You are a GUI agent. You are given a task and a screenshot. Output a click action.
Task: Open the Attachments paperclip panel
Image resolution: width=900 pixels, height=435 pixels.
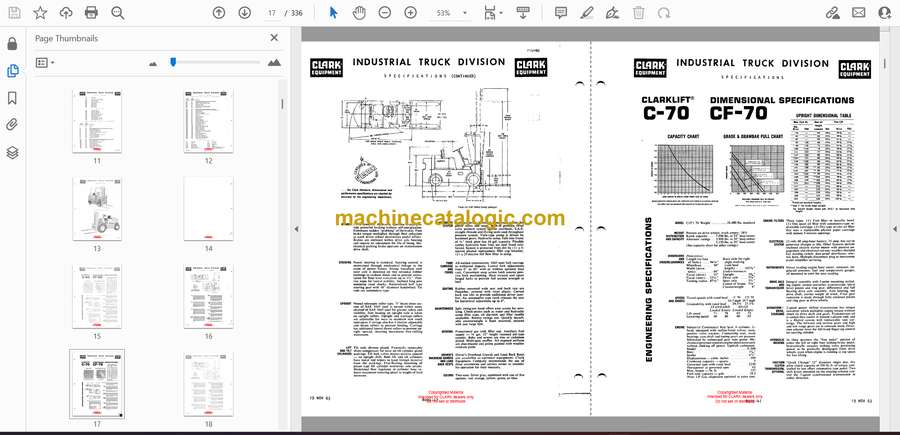(12, 125)
